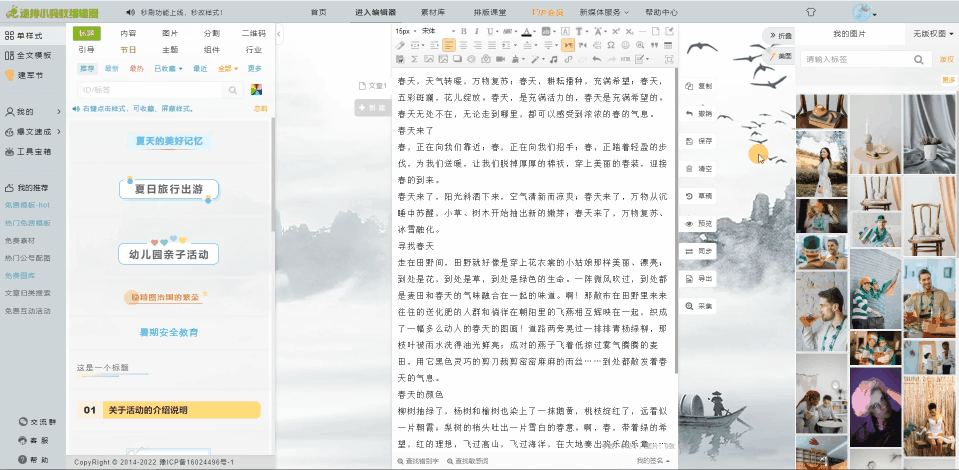
Task: Click the style search magnifier icon
Action: point(232,90)
